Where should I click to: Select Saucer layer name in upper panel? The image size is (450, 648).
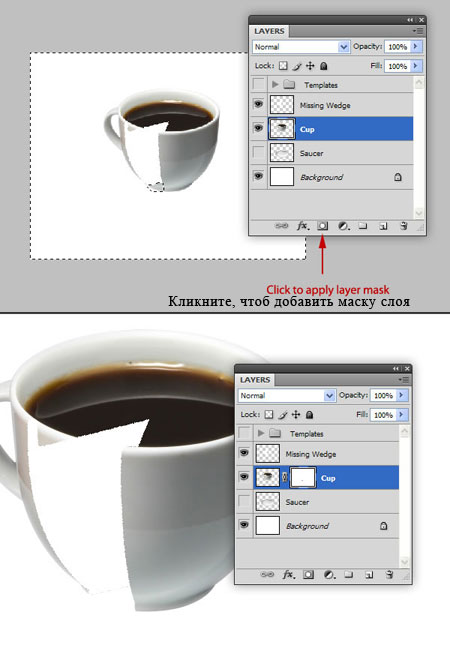[x=311, y=153]
